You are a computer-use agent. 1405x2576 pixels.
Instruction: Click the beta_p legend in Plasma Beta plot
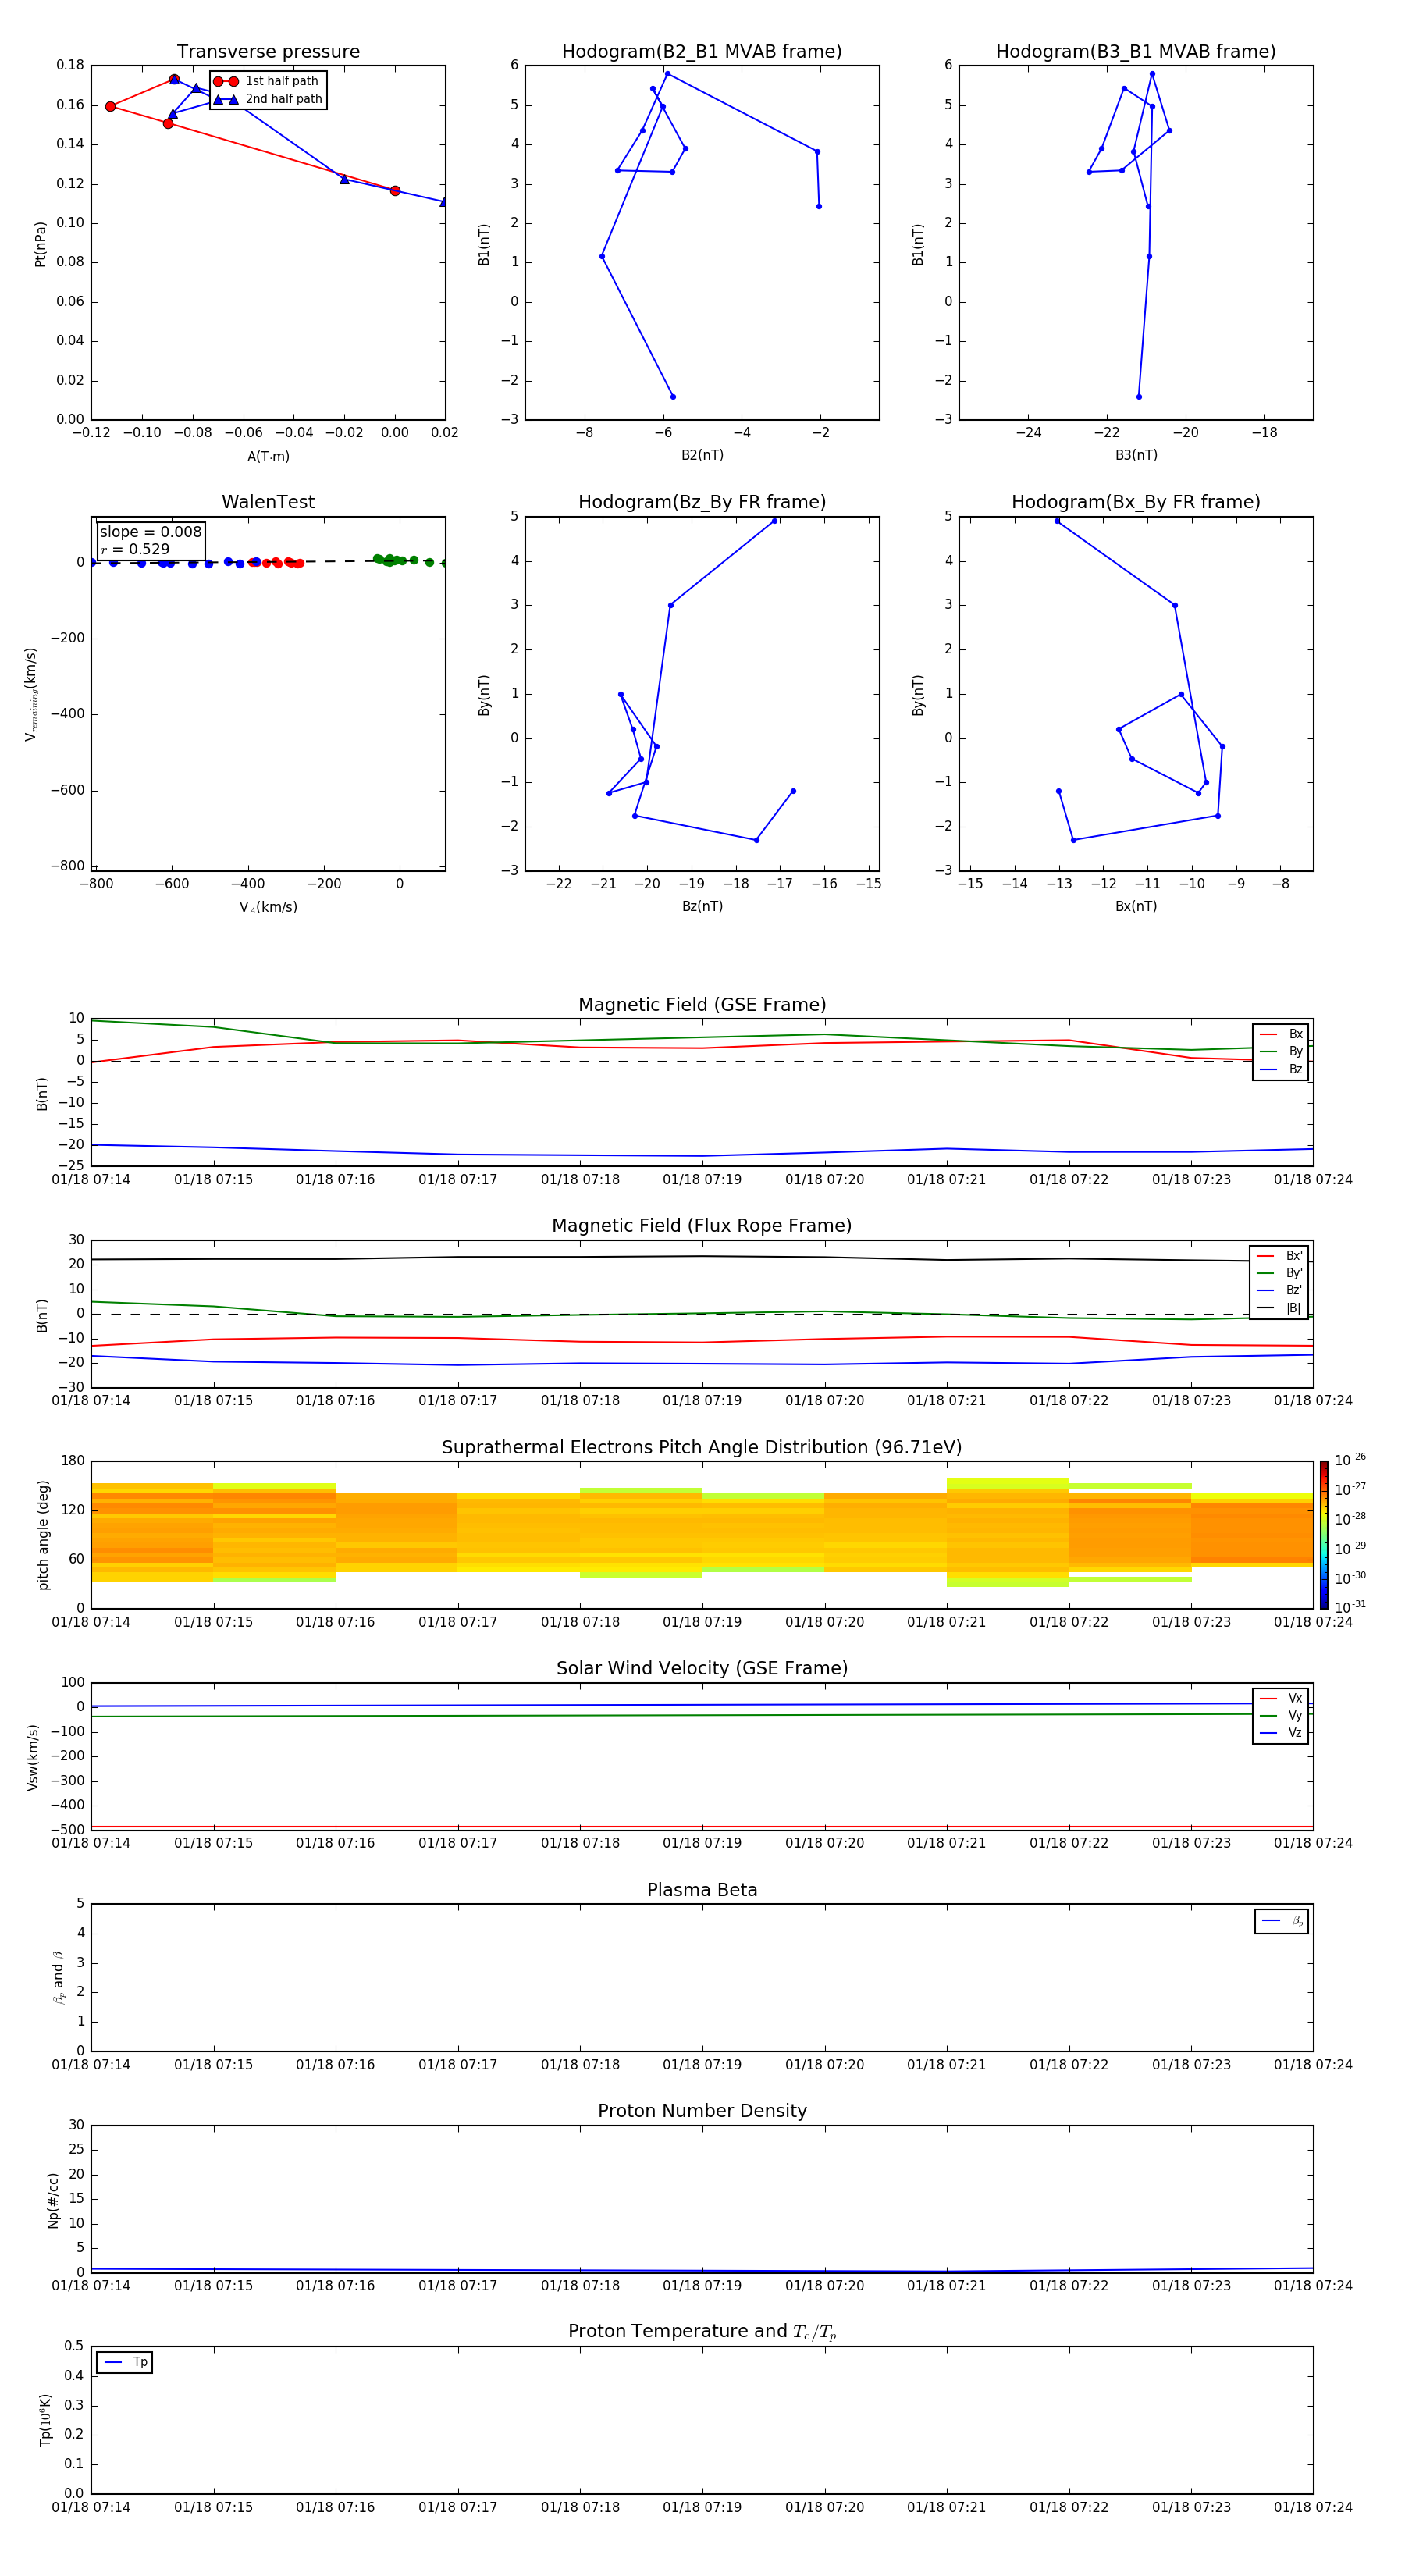tap(1282, 1921)
